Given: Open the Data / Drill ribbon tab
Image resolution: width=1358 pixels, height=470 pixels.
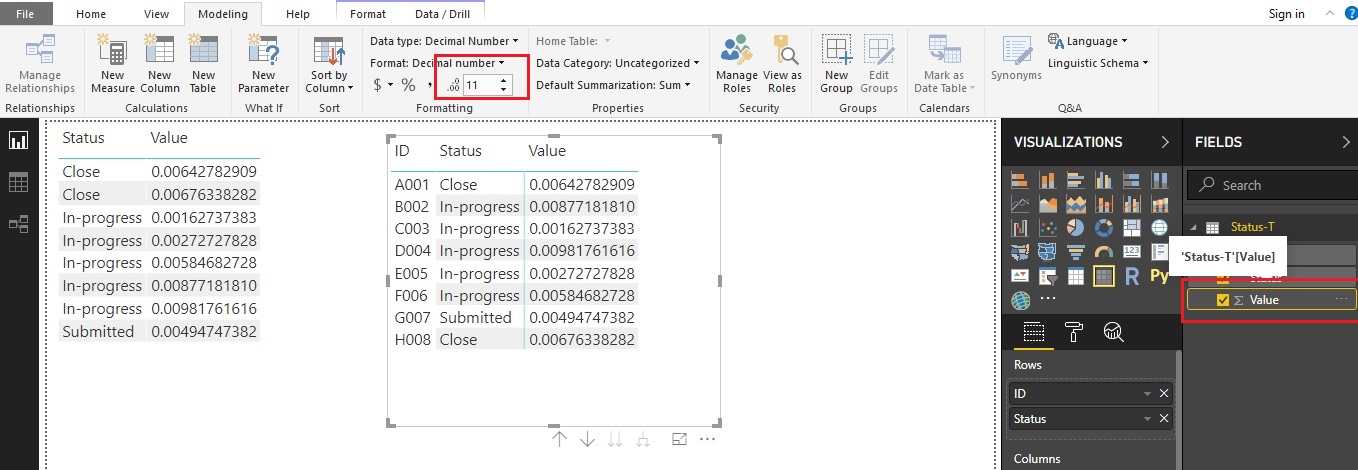Looking at the screenshot, I should 442,14.
